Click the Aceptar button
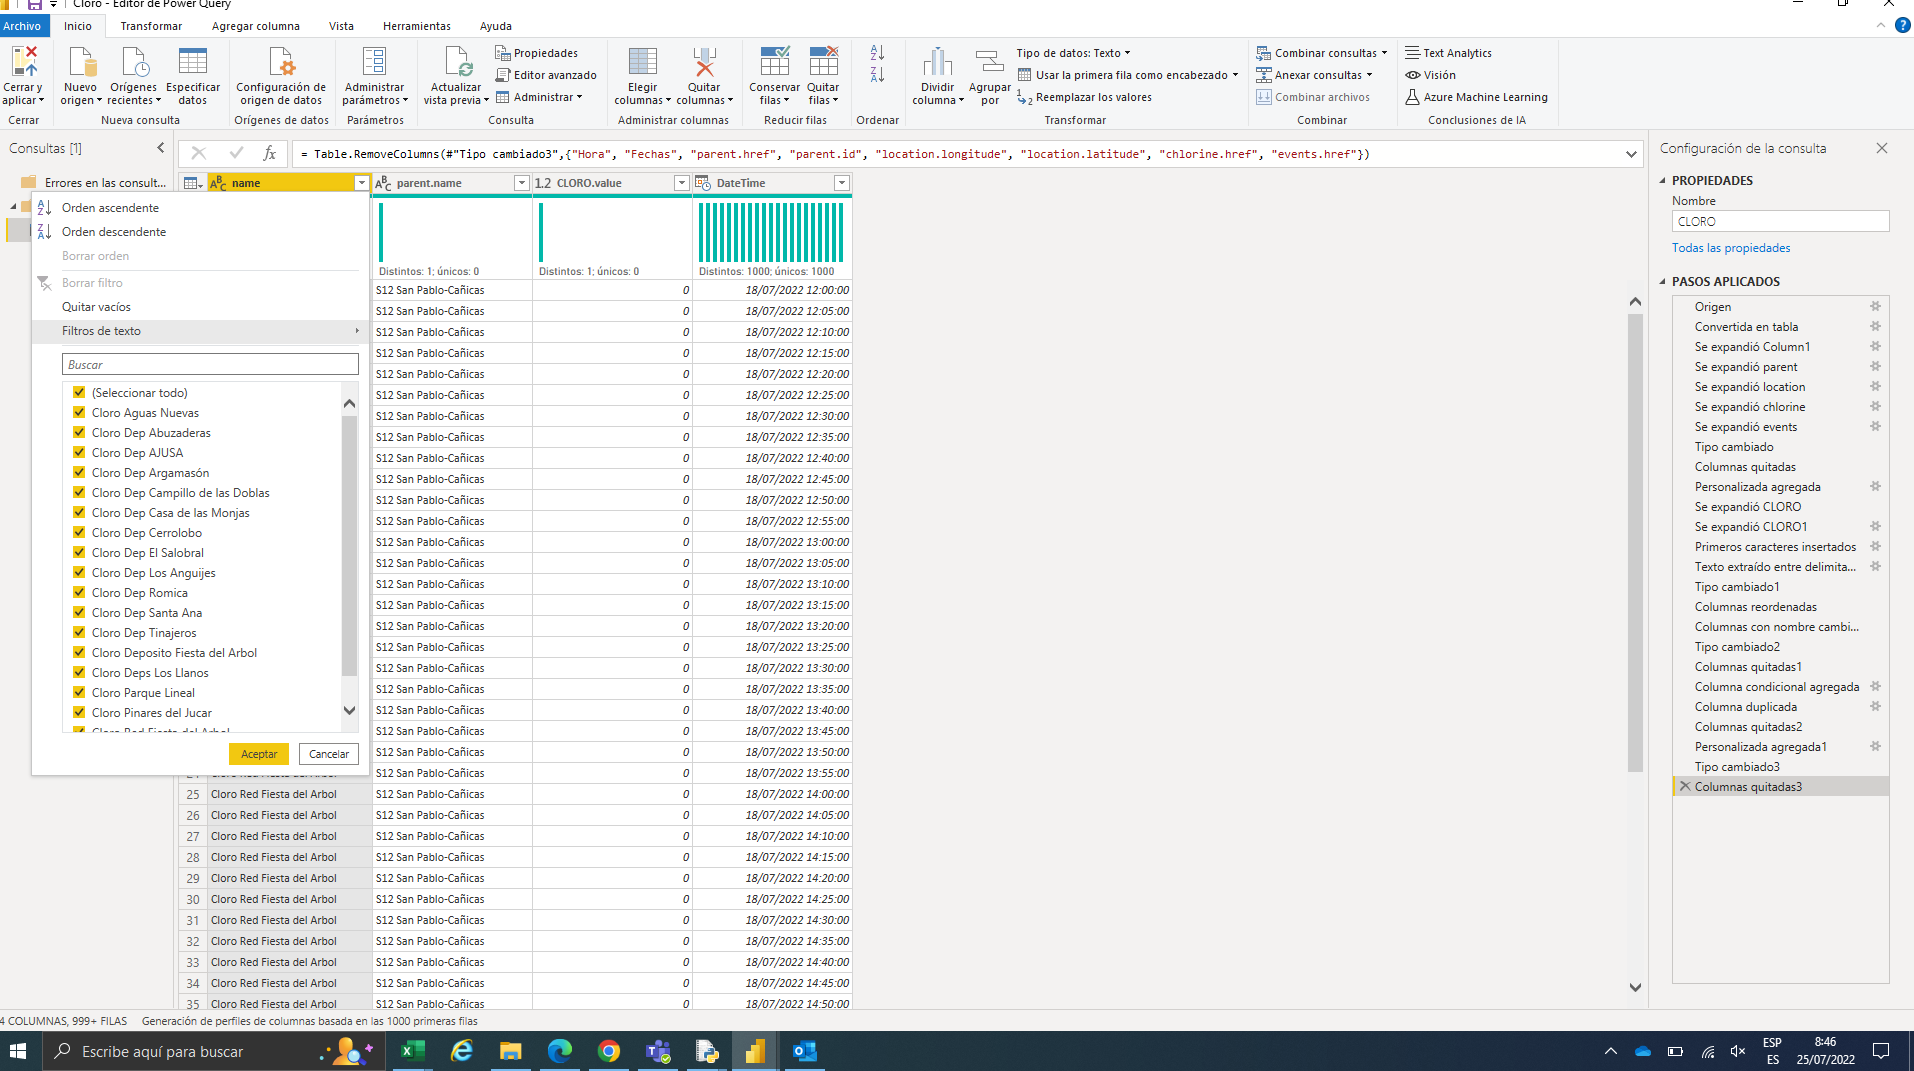This screenshot has width=1914, height=1071. [x=259, y=754]
